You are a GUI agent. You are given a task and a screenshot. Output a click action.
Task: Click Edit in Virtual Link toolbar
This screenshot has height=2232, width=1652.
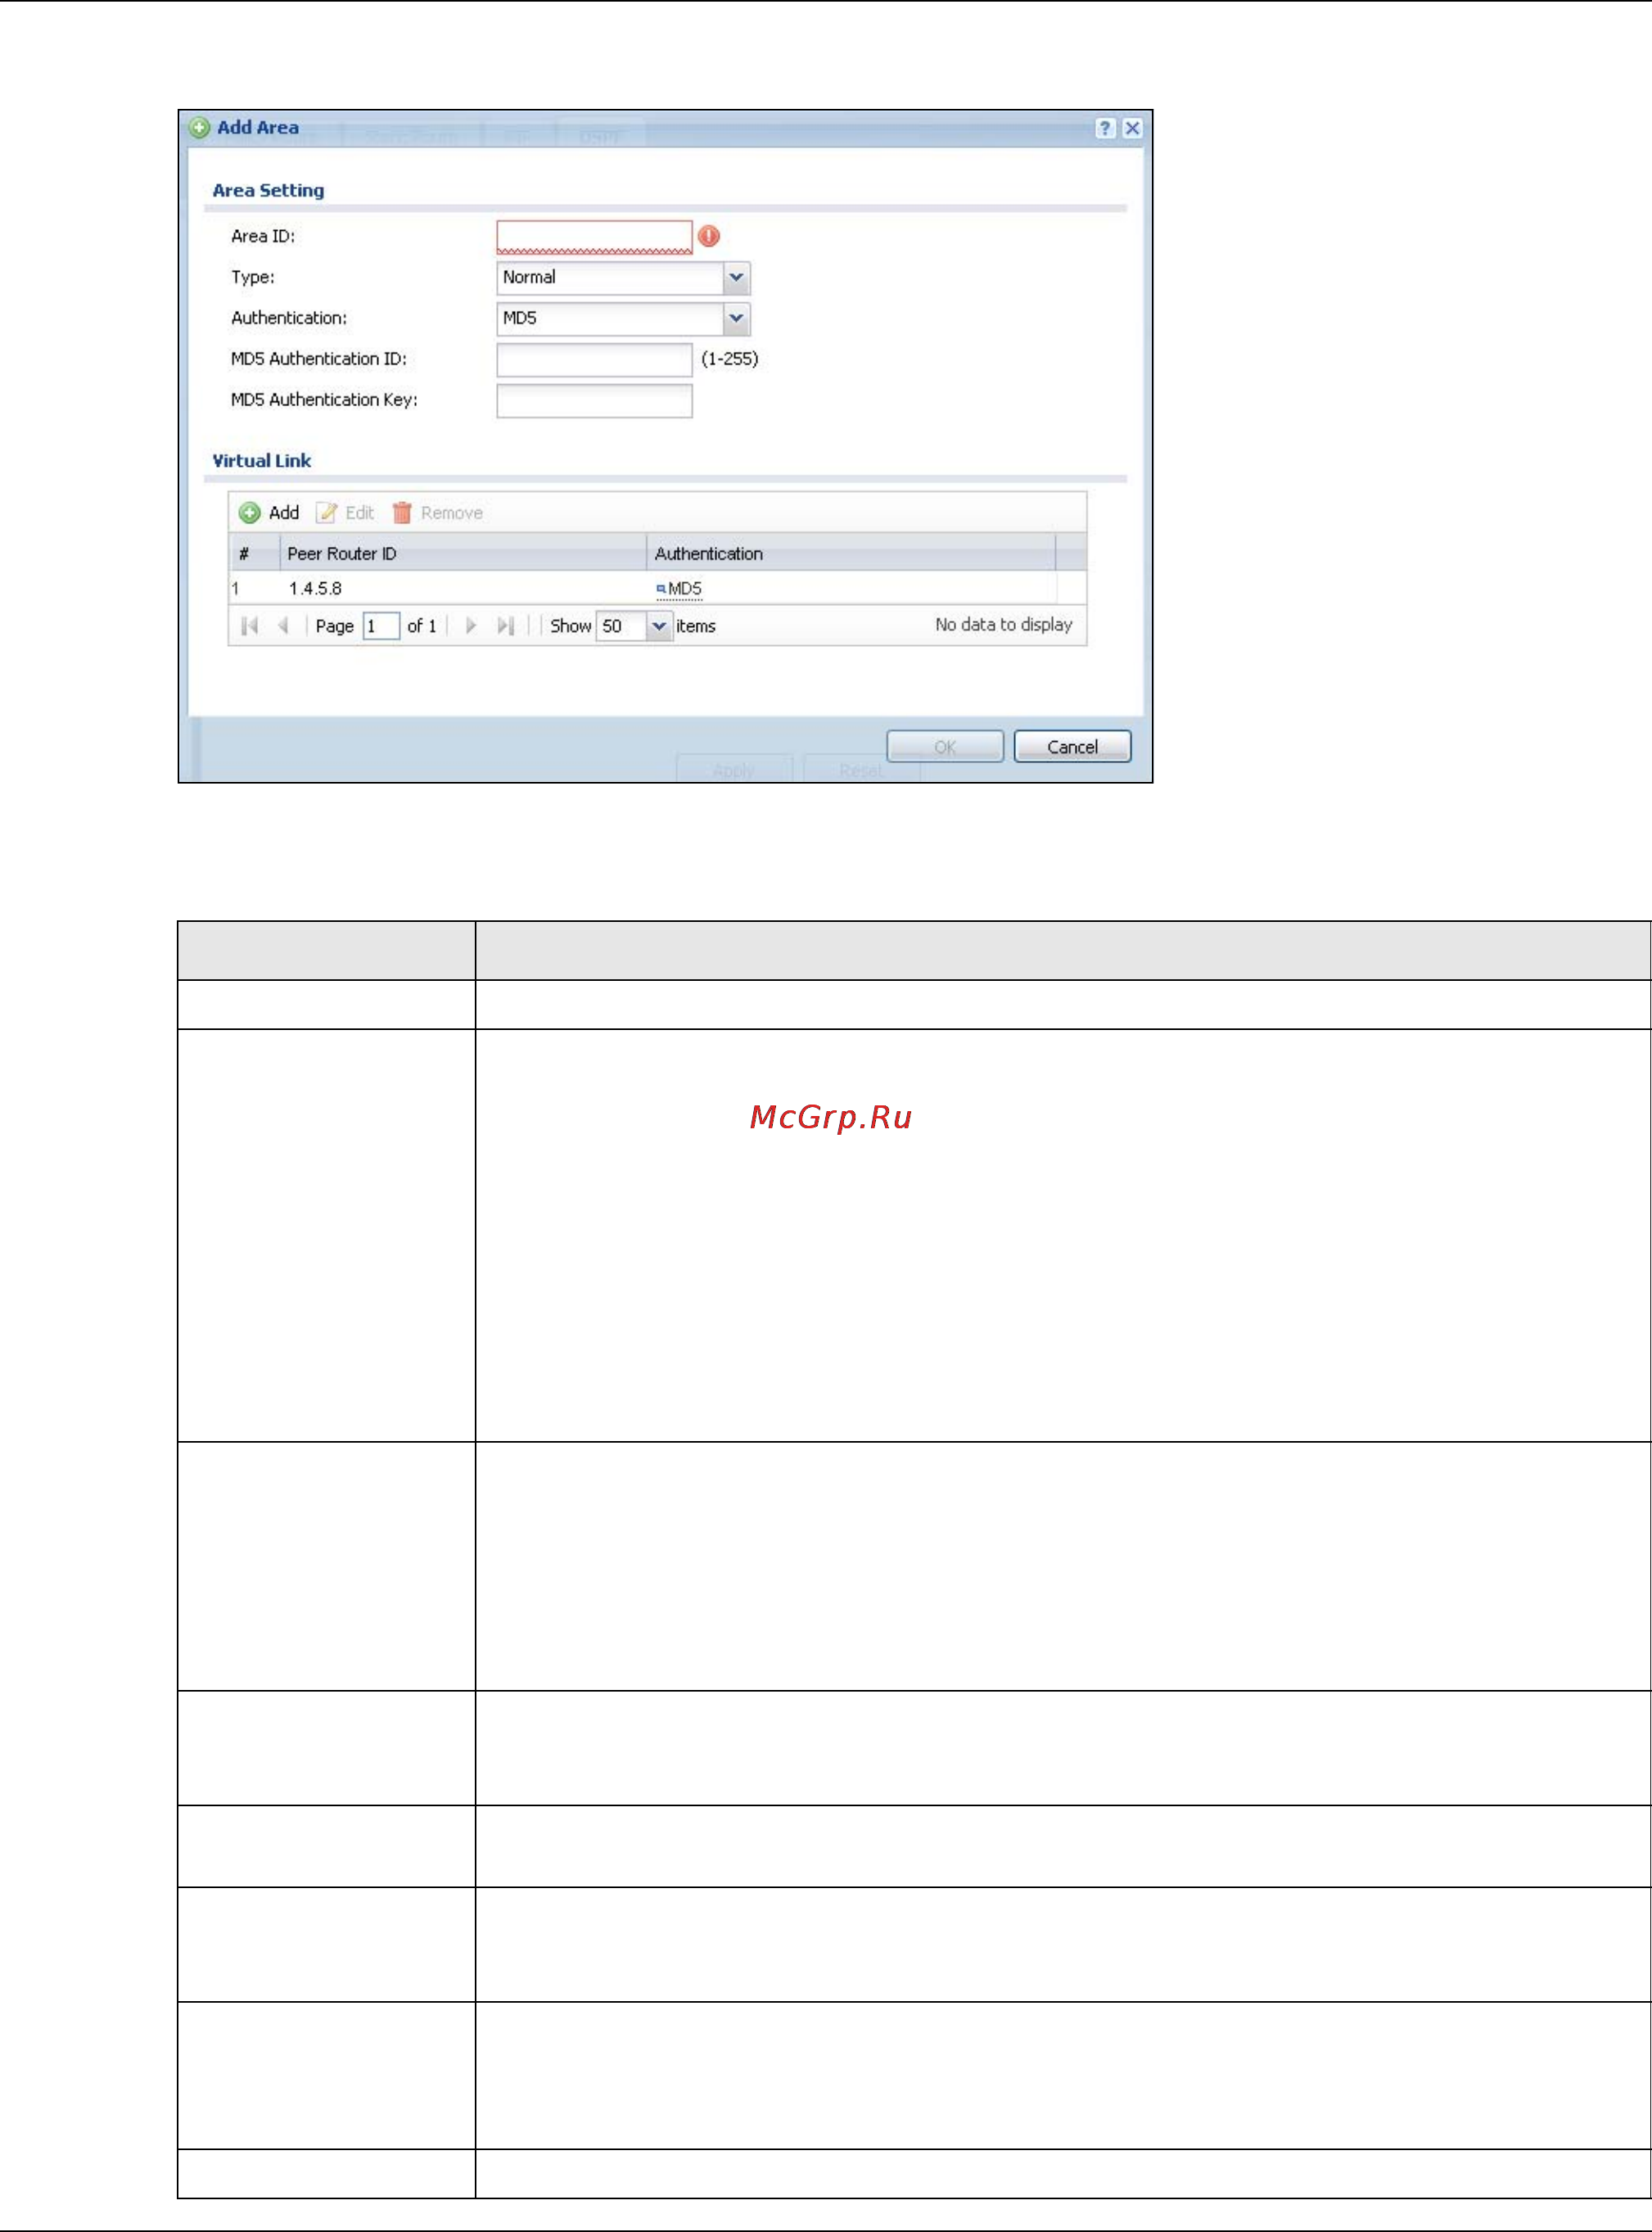(x=345, y=513)
